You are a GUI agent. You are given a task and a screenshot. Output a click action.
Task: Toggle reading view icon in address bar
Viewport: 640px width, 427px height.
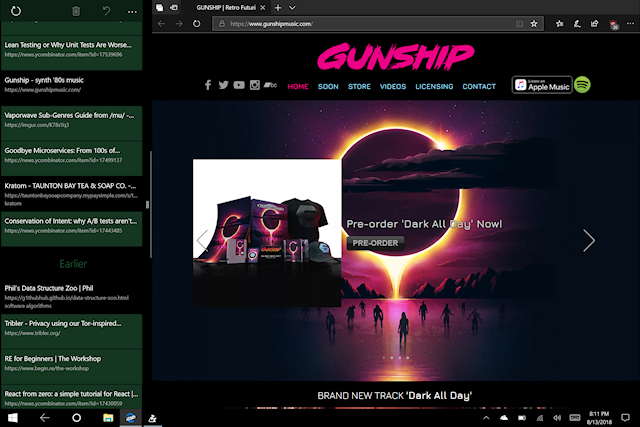519,24
